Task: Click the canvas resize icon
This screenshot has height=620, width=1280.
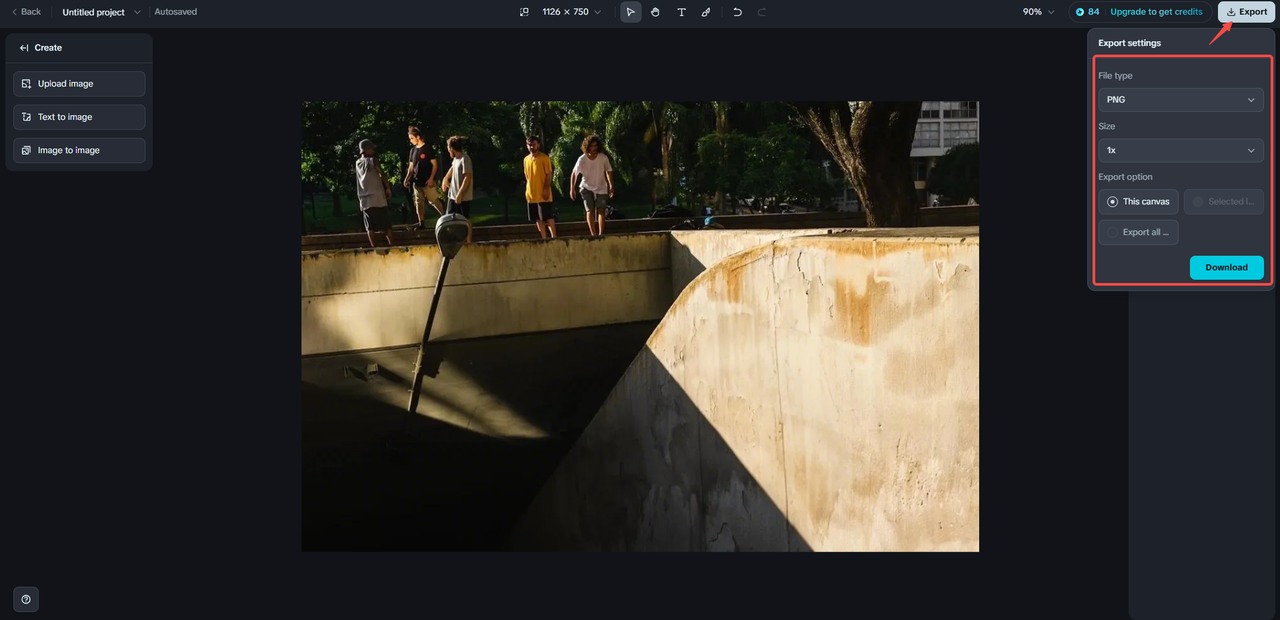Action: point(524,12)
